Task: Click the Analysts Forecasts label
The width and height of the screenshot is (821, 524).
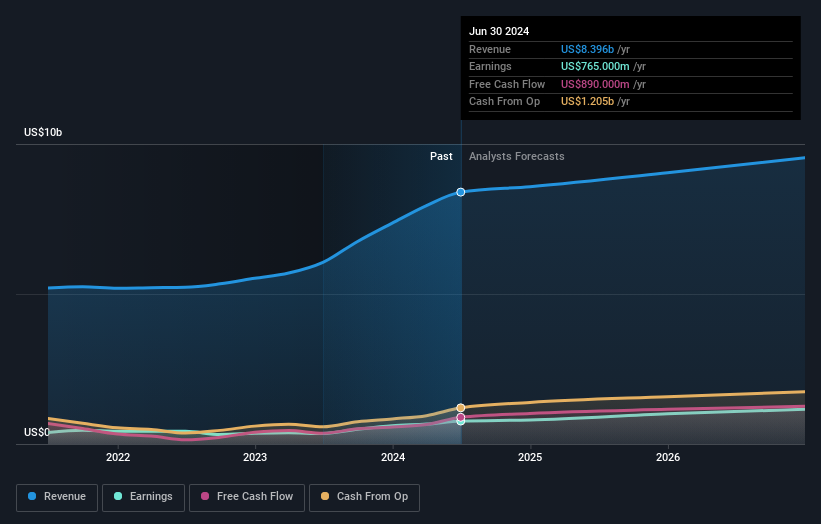Action: pos(517,157)
